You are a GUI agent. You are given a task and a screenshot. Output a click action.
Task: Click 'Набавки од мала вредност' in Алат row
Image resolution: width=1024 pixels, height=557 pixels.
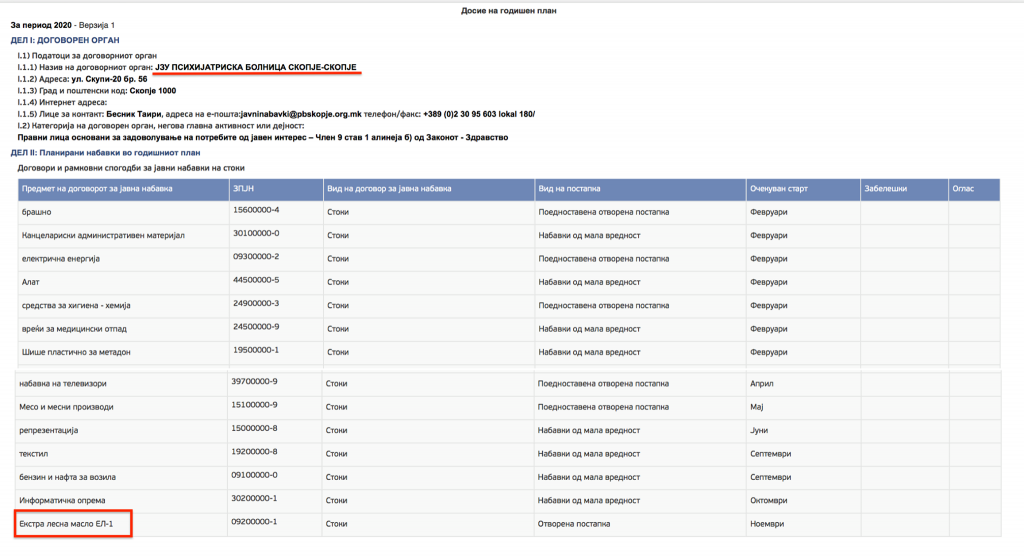pos(590,282)
